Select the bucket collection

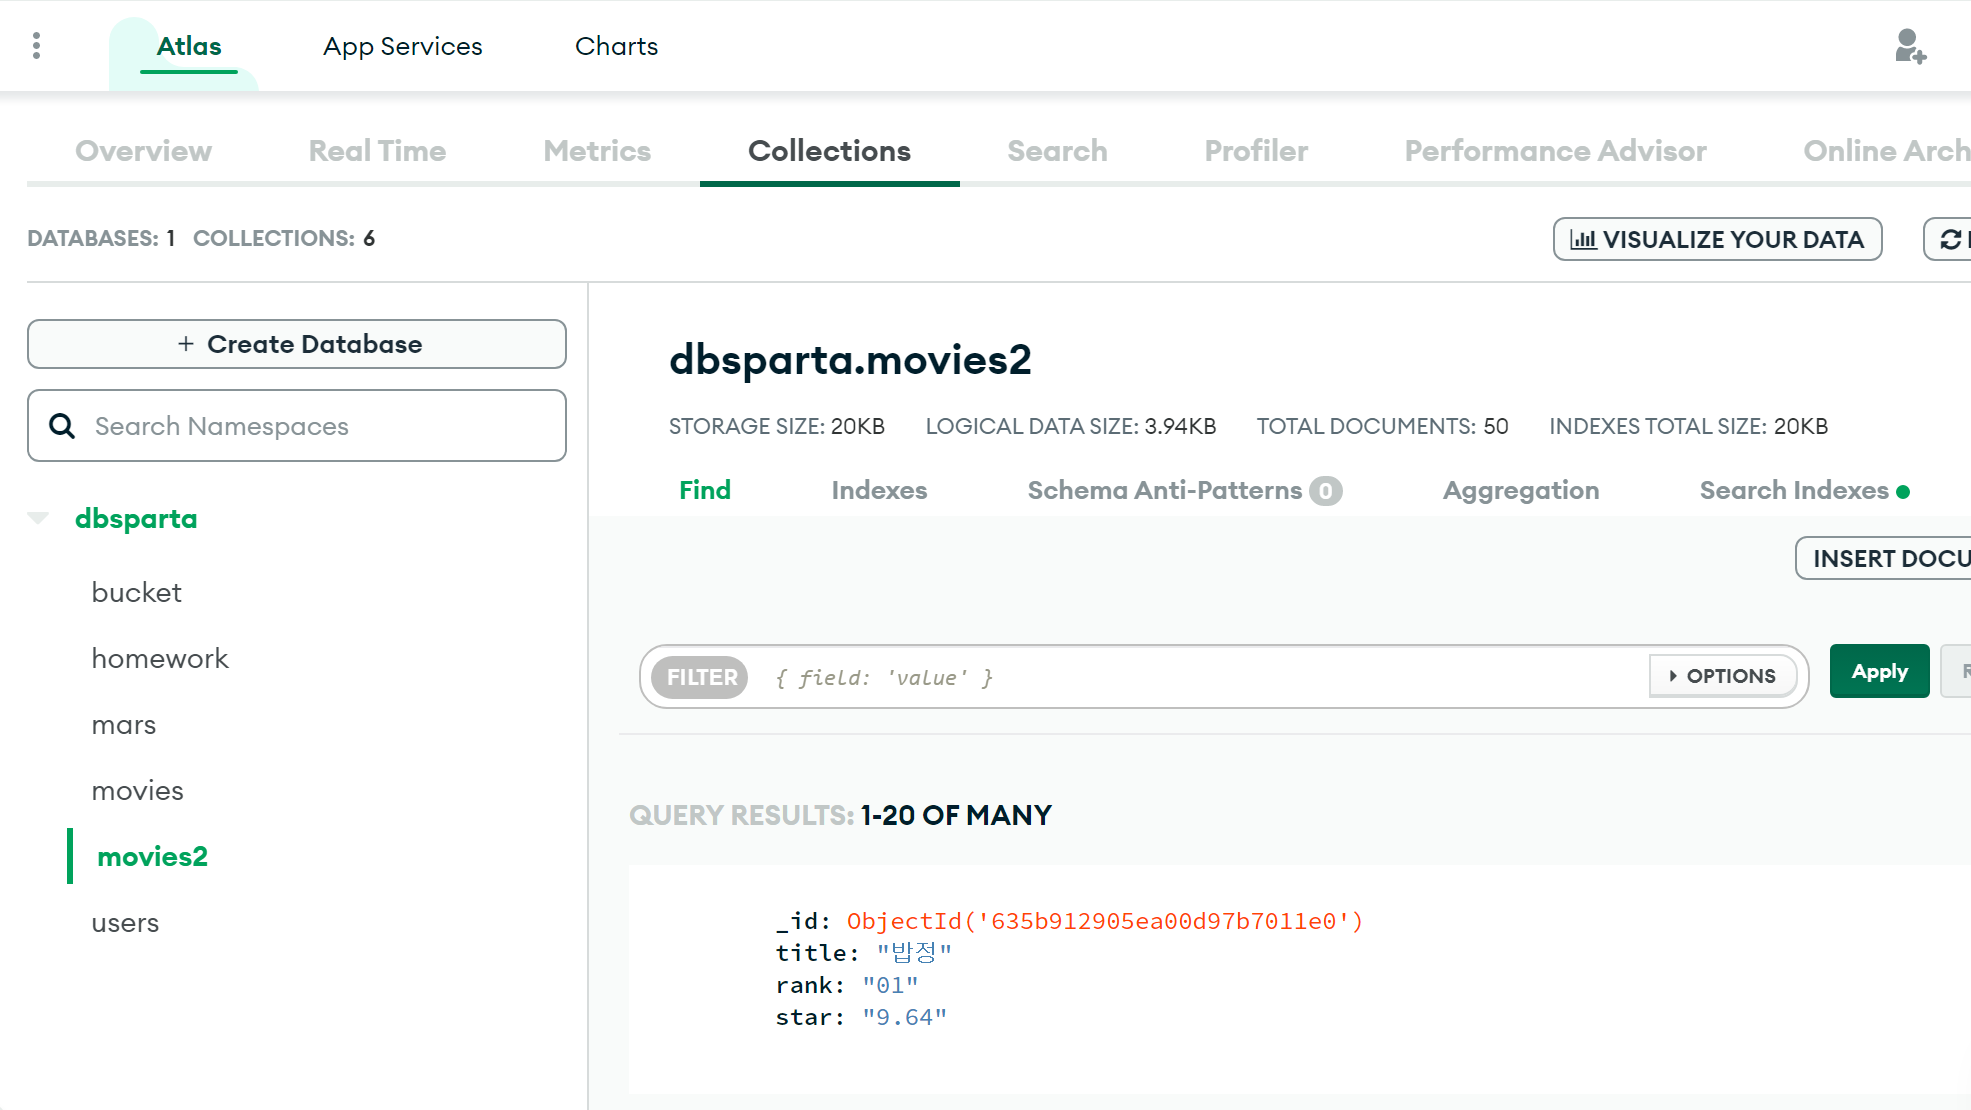136,593
